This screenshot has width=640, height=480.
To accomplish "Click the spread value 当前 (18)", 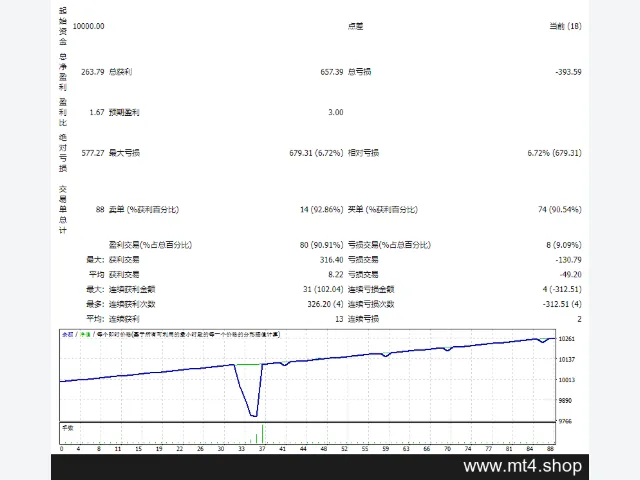I will [565, 26].
